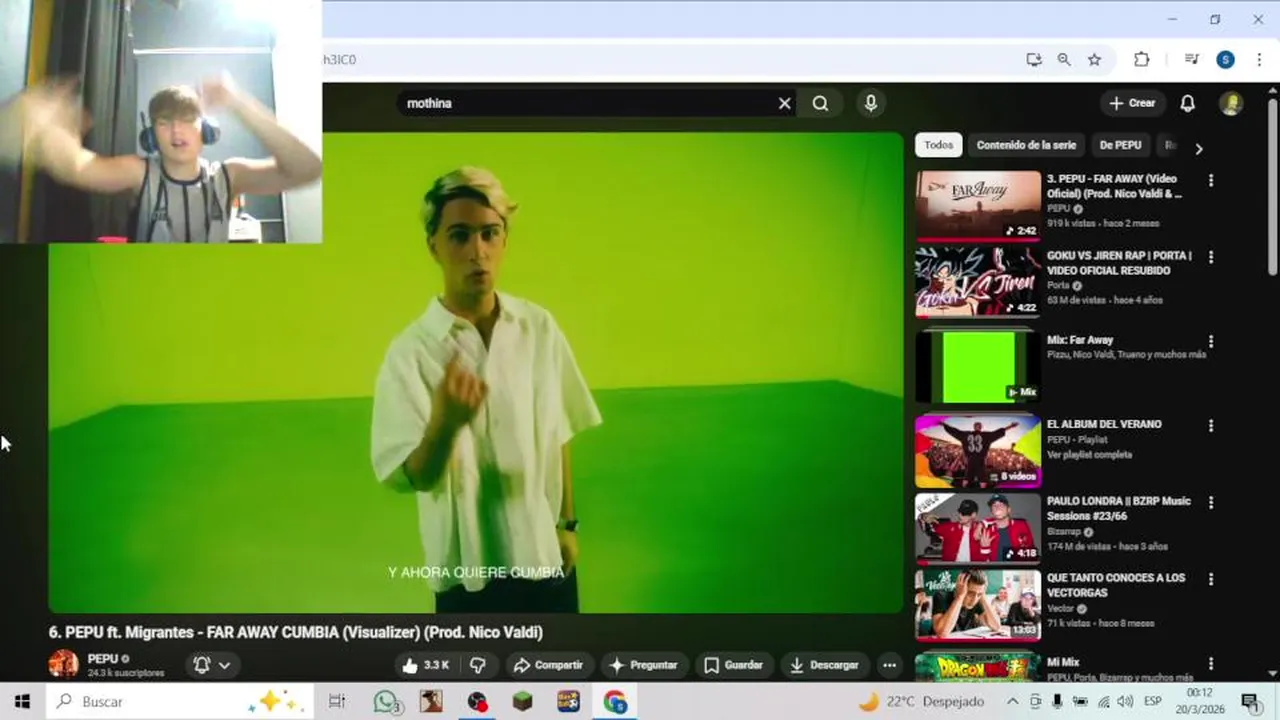Open Minecraft block icon in taskbar
Image resolution: width=1280 pixels, height=720 pixels.
(522, 702)
